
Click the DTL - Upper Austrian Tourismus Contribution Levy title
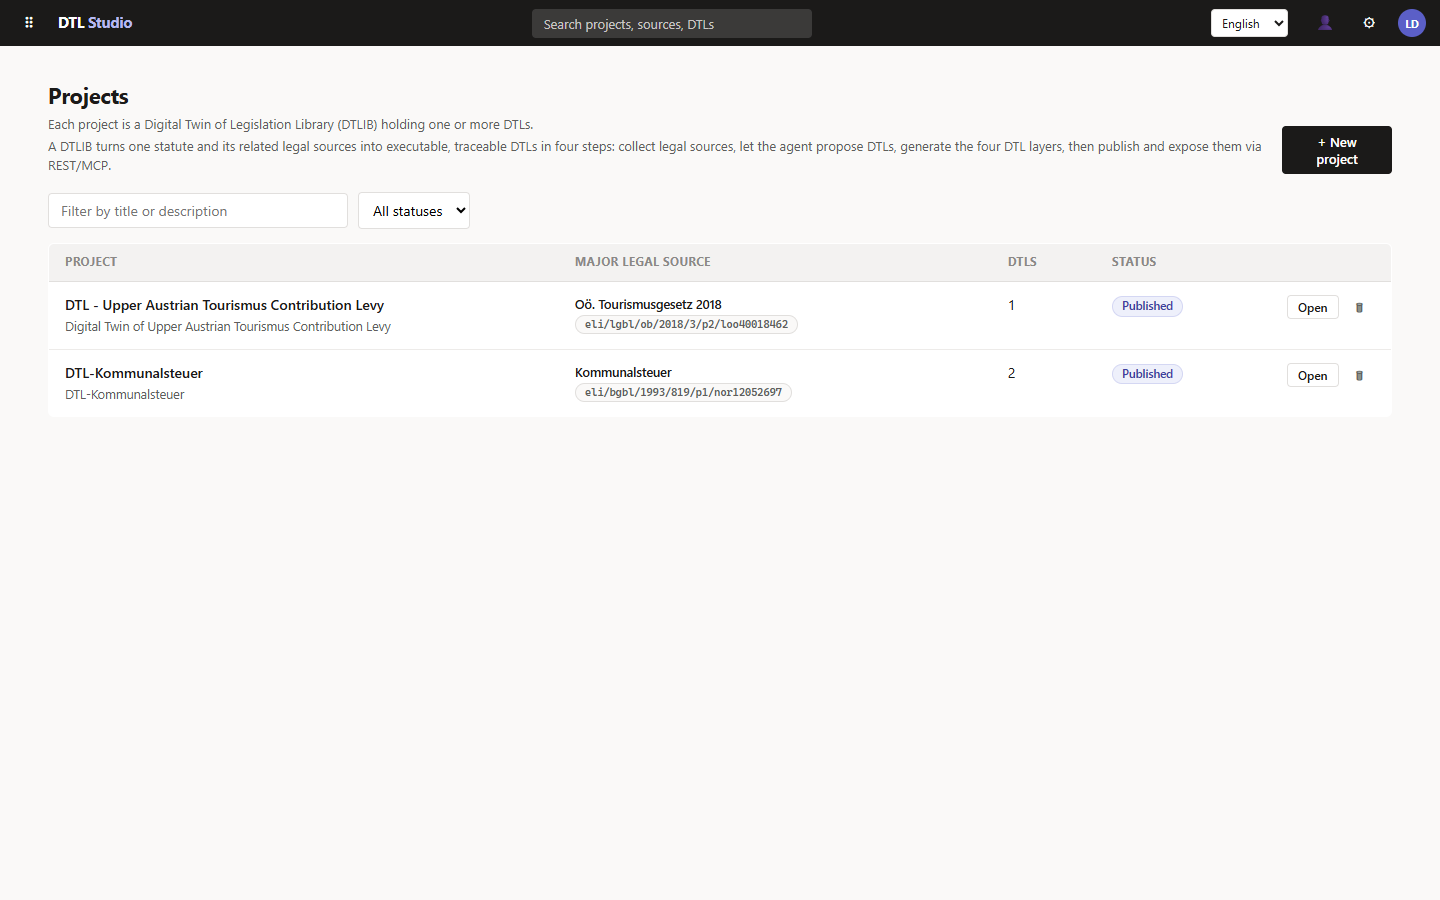(225, 305)
